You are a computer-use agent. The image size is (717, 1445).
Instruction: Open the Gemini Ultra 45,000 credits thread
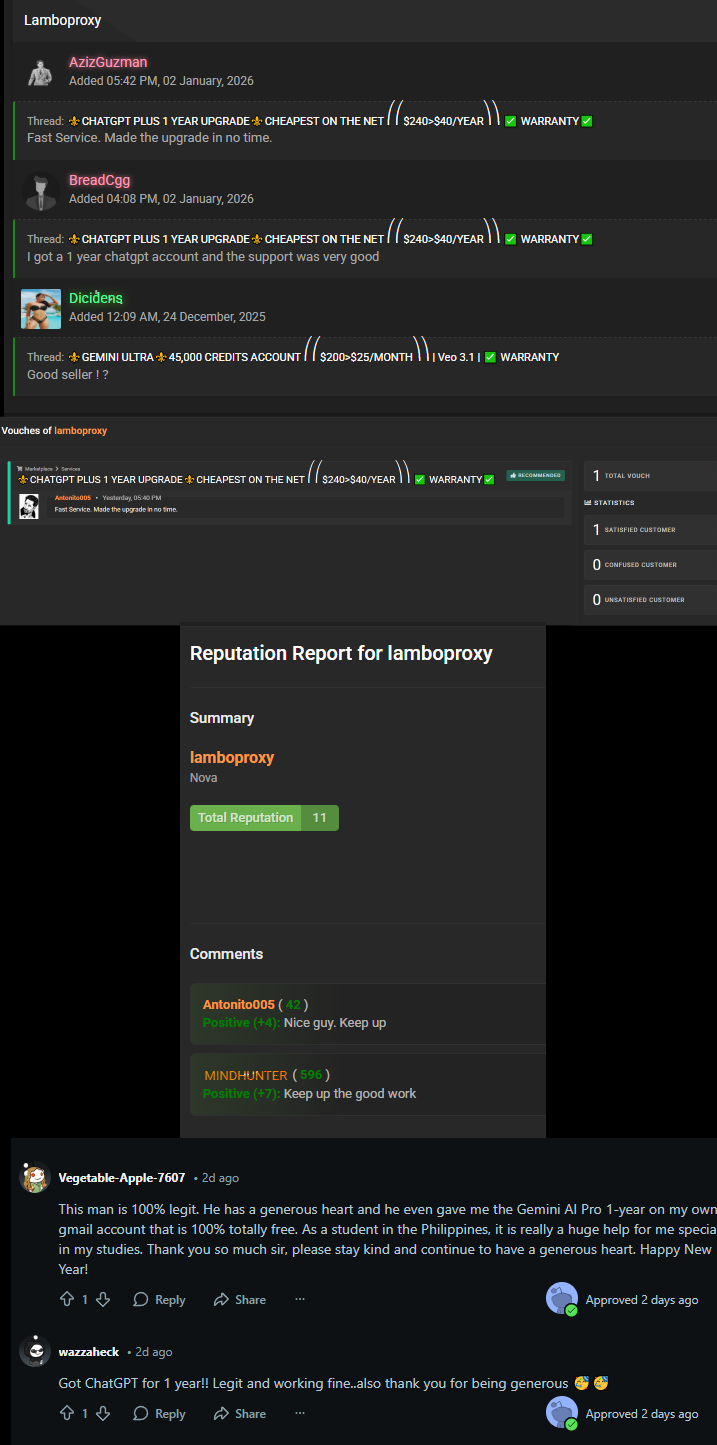coord(313,357)
